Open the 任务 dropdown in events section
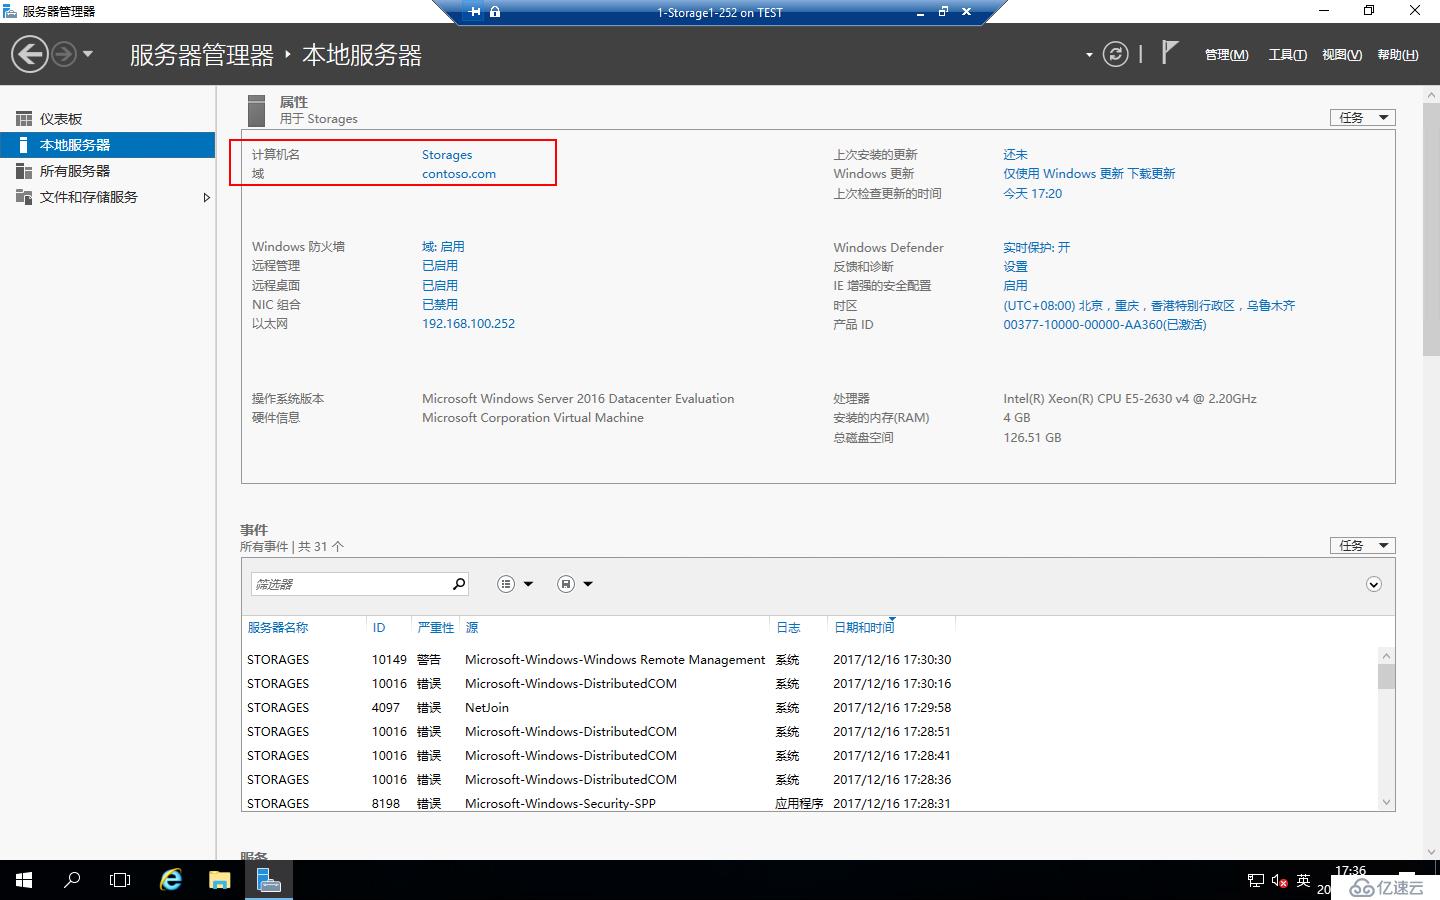1440x900 pixels. [1362, 545]
